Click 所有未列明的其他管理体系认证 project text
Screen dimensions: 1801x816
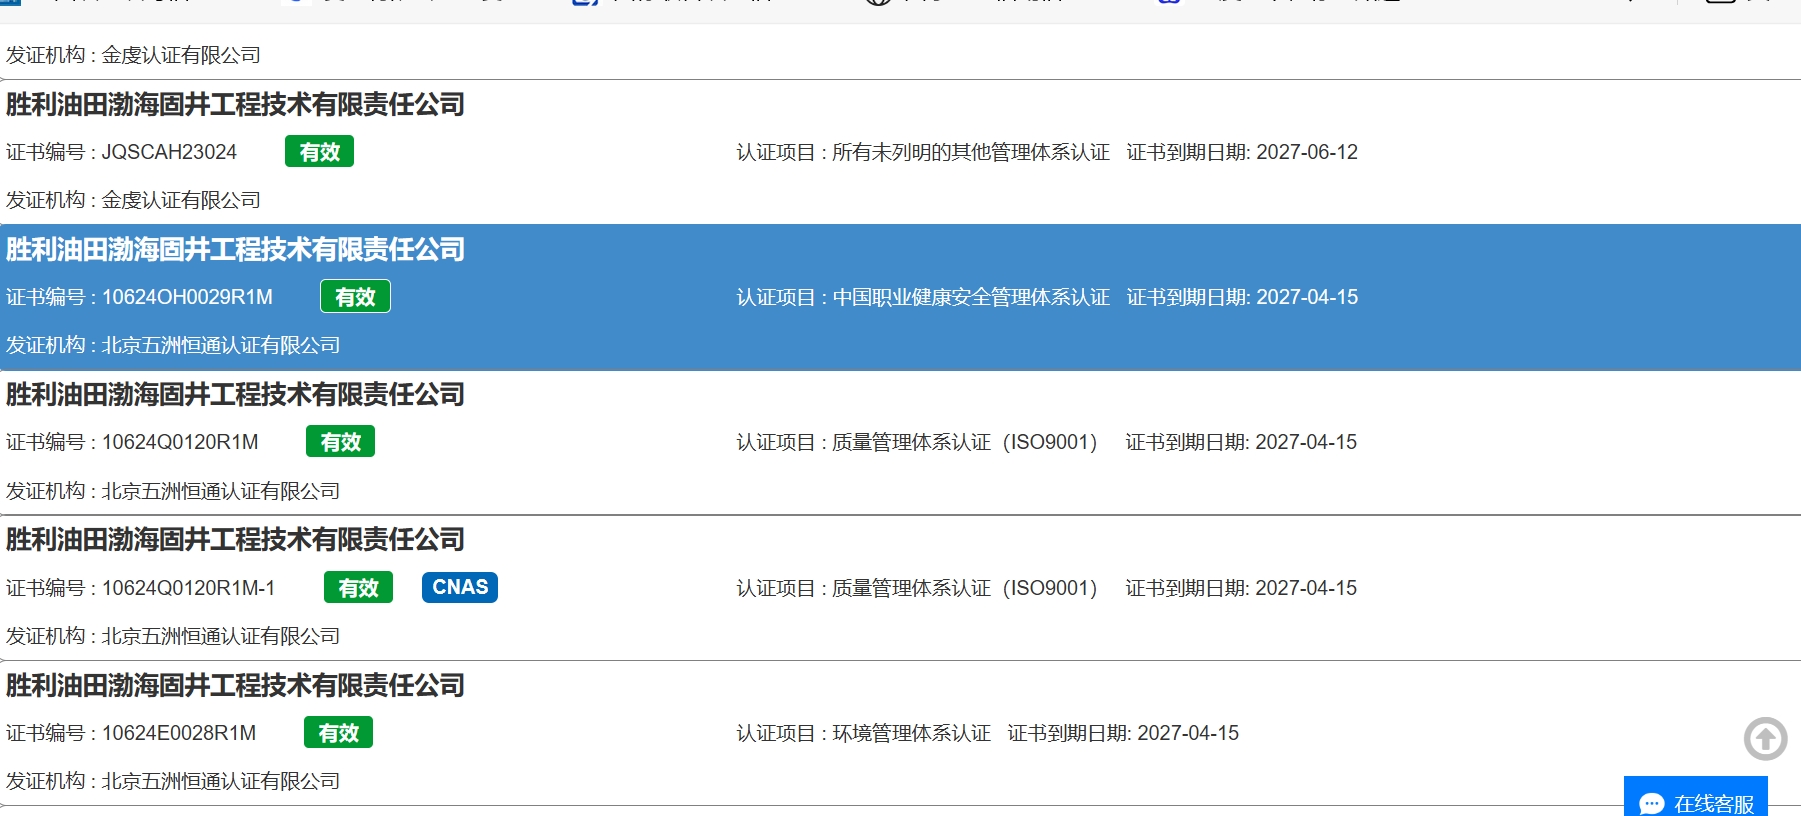click(x=971, y=152)
